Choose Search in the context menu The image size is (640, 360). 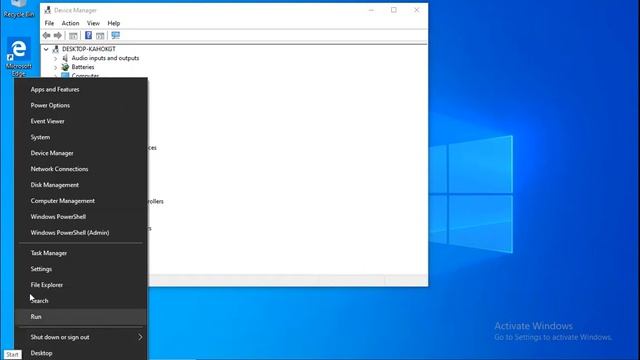pos(81,301)
